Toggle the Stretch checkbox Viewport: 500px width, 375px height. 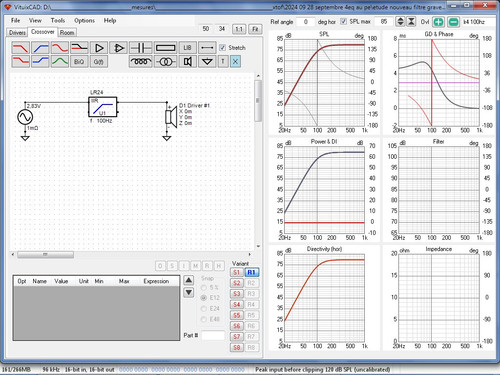click(223, 48)
